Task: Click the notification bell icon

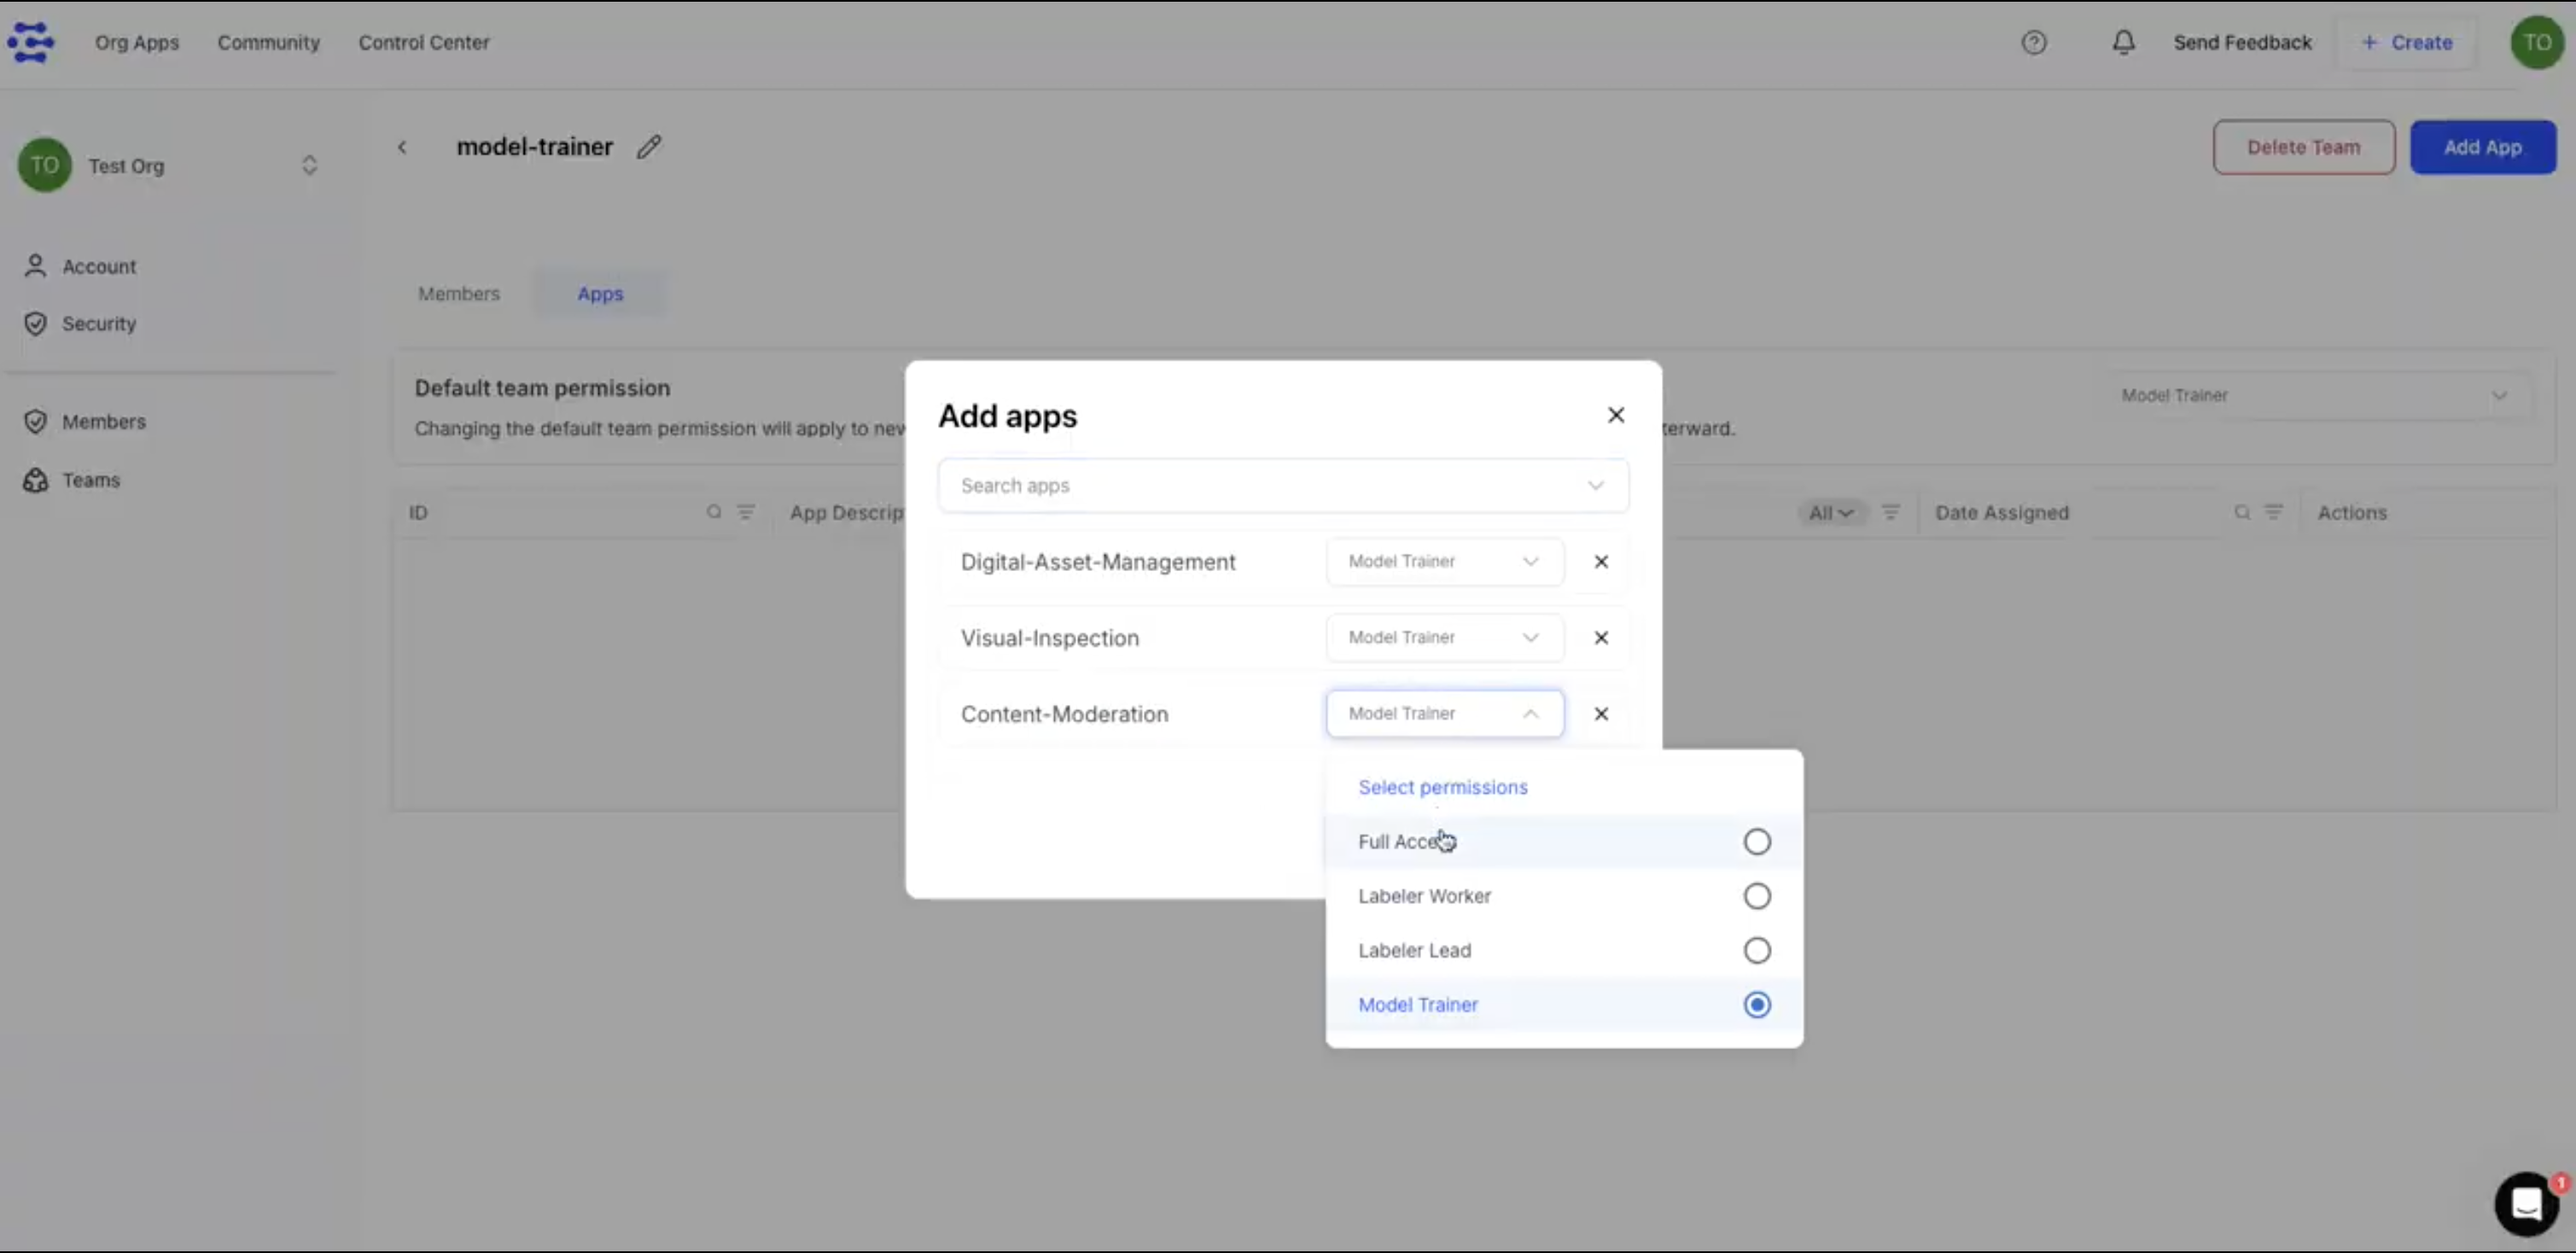Action: click(2124, 41)
